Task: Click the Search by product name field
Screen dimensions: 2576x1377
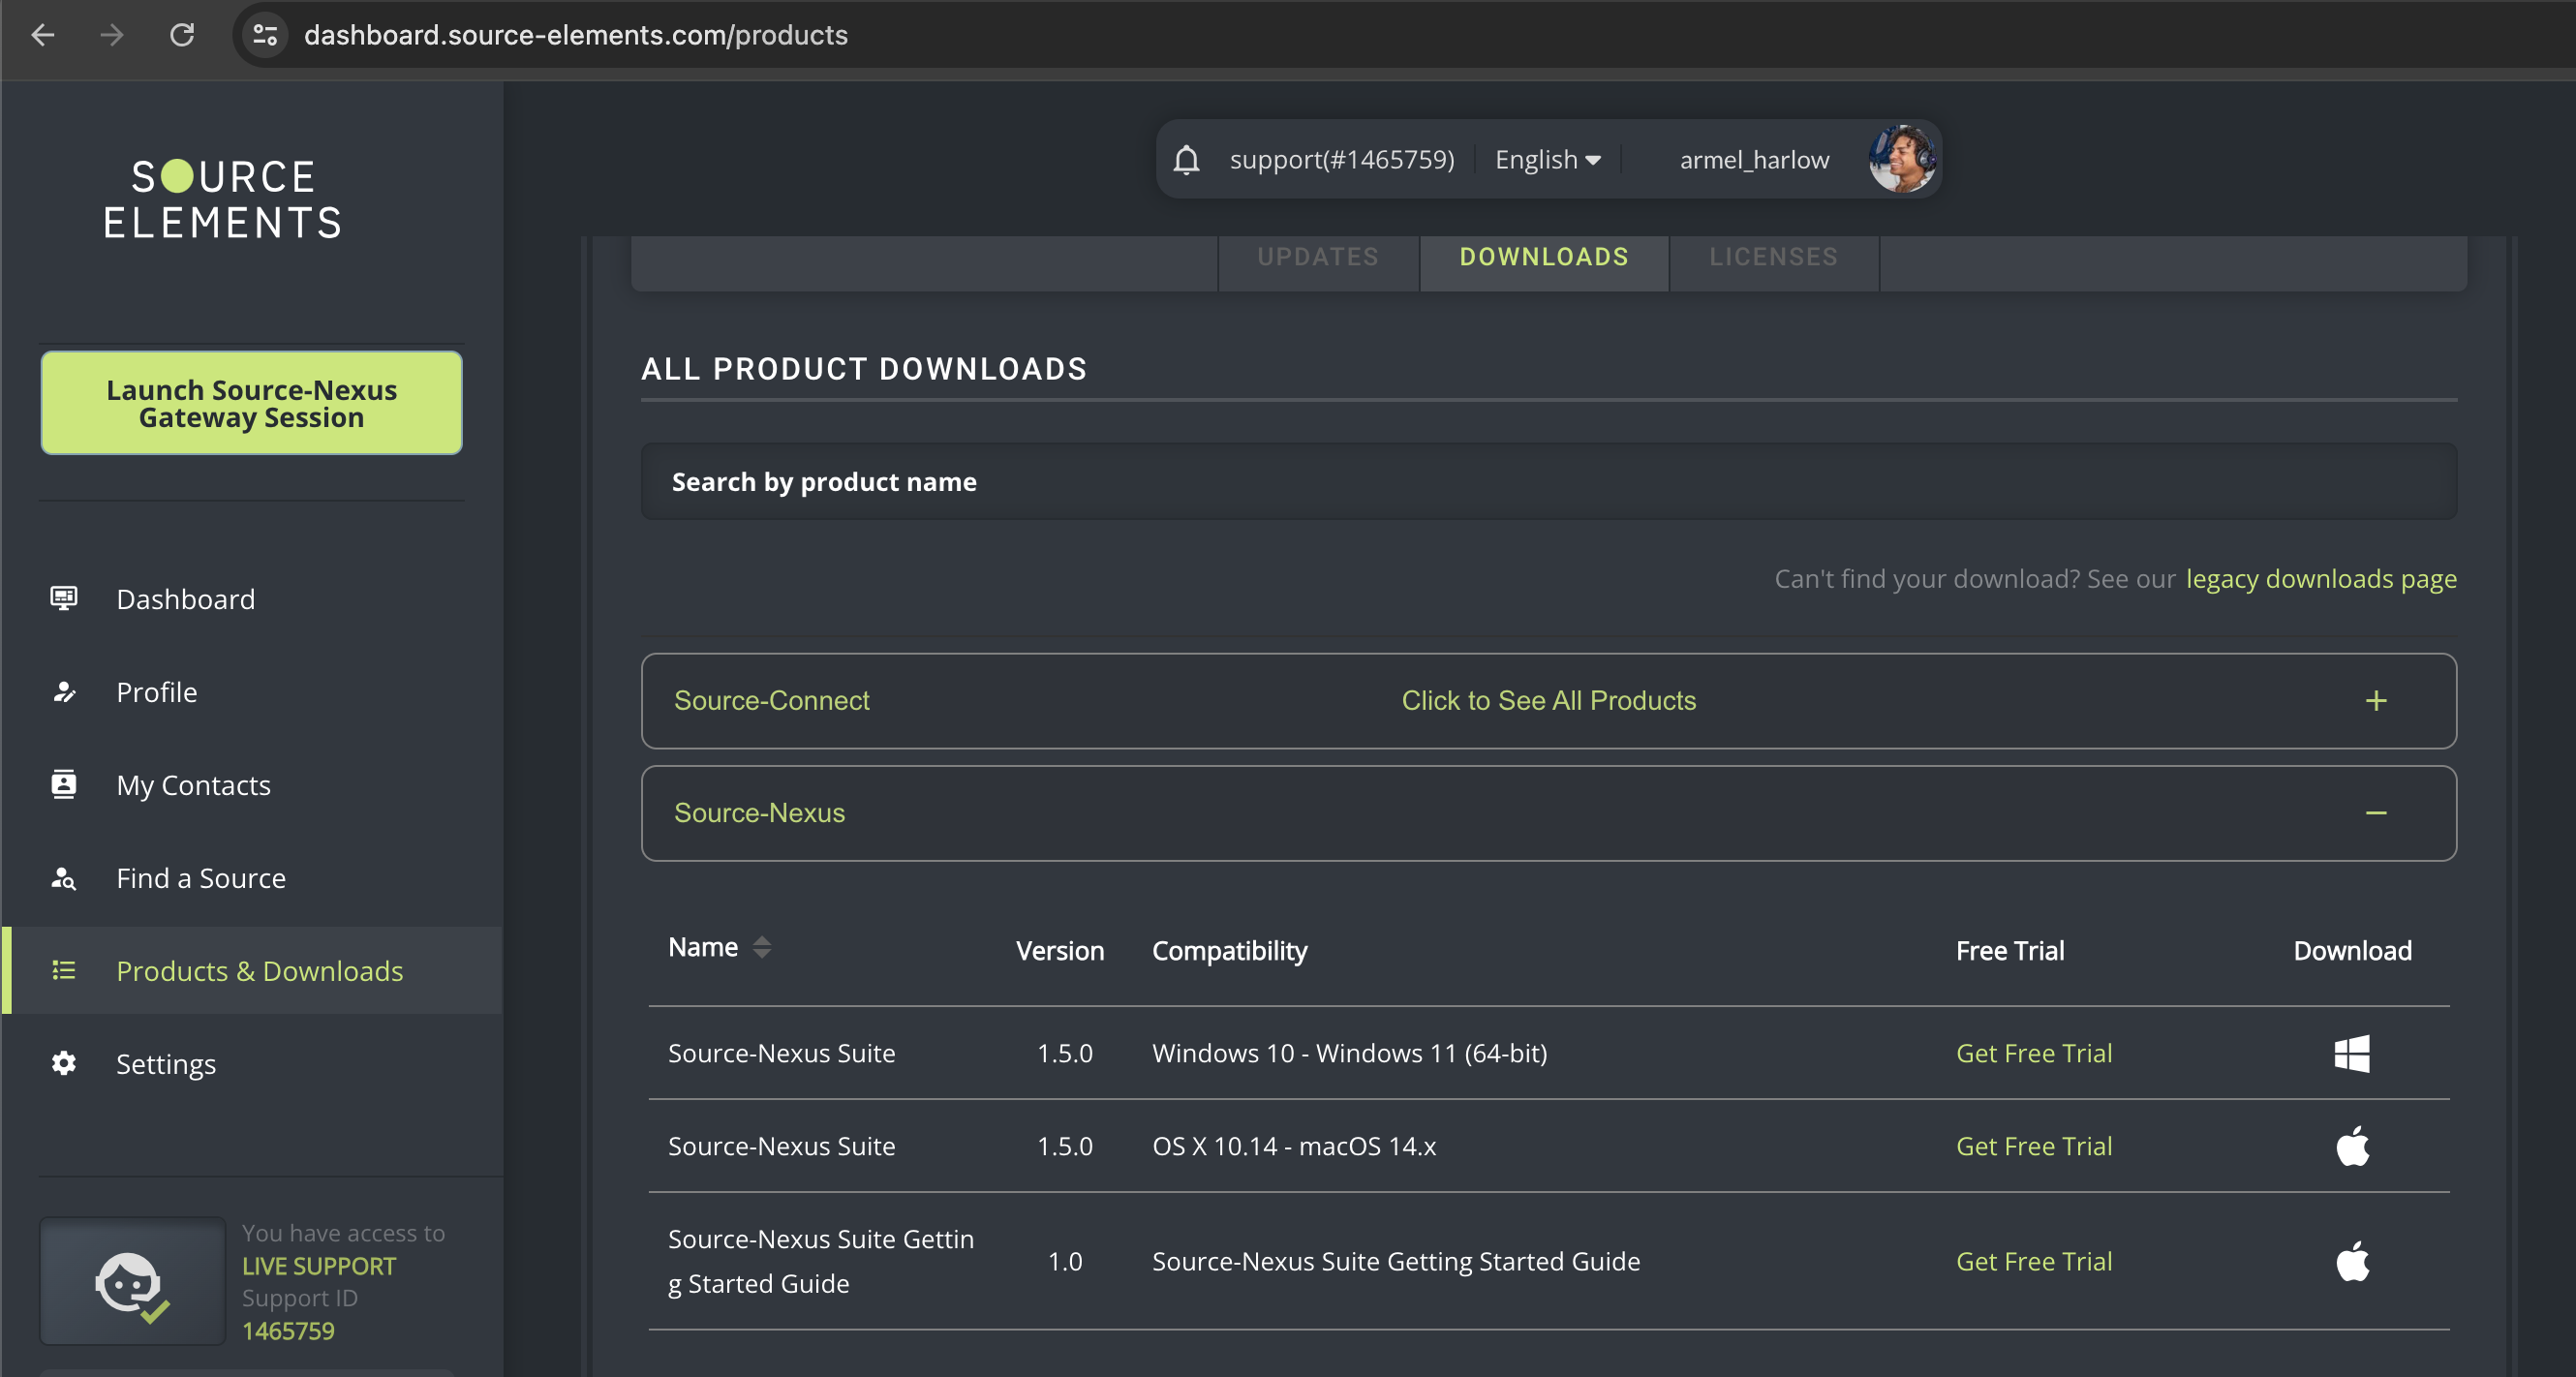Action: click(x=1547, y=482)
